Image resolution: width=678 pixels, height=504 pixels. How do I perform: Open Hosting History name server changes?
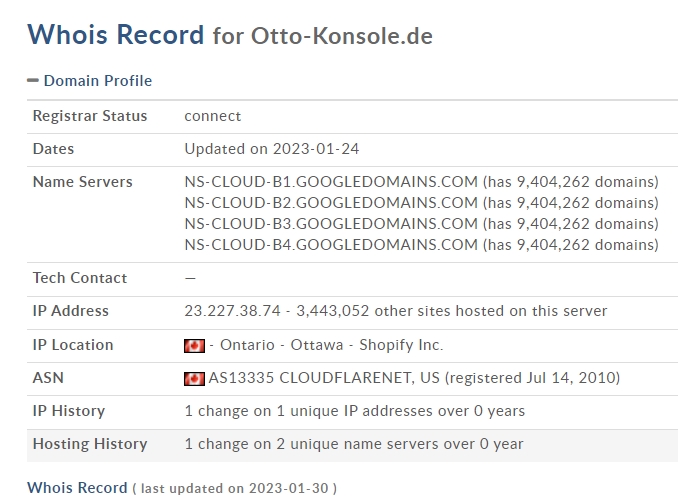pos(354,444)
